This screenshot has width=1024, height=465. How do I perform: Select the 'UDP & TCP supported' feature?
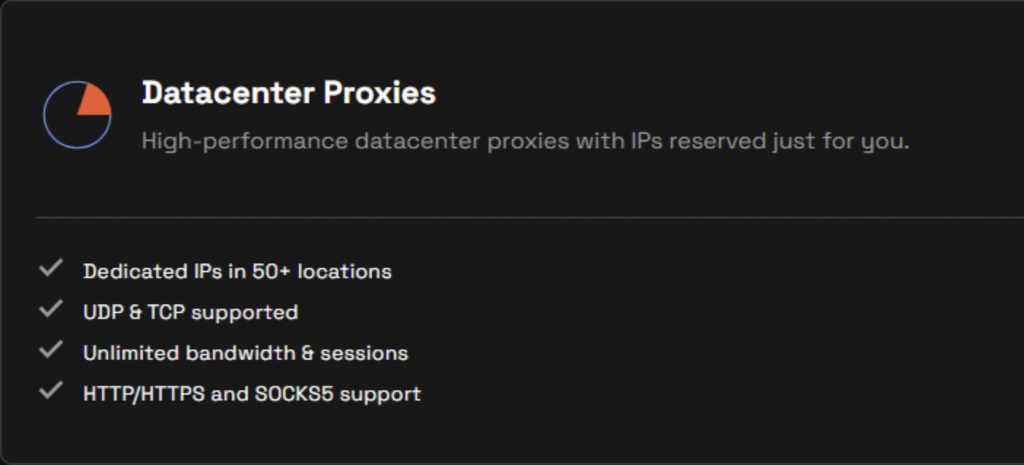(x=190, y=312)
